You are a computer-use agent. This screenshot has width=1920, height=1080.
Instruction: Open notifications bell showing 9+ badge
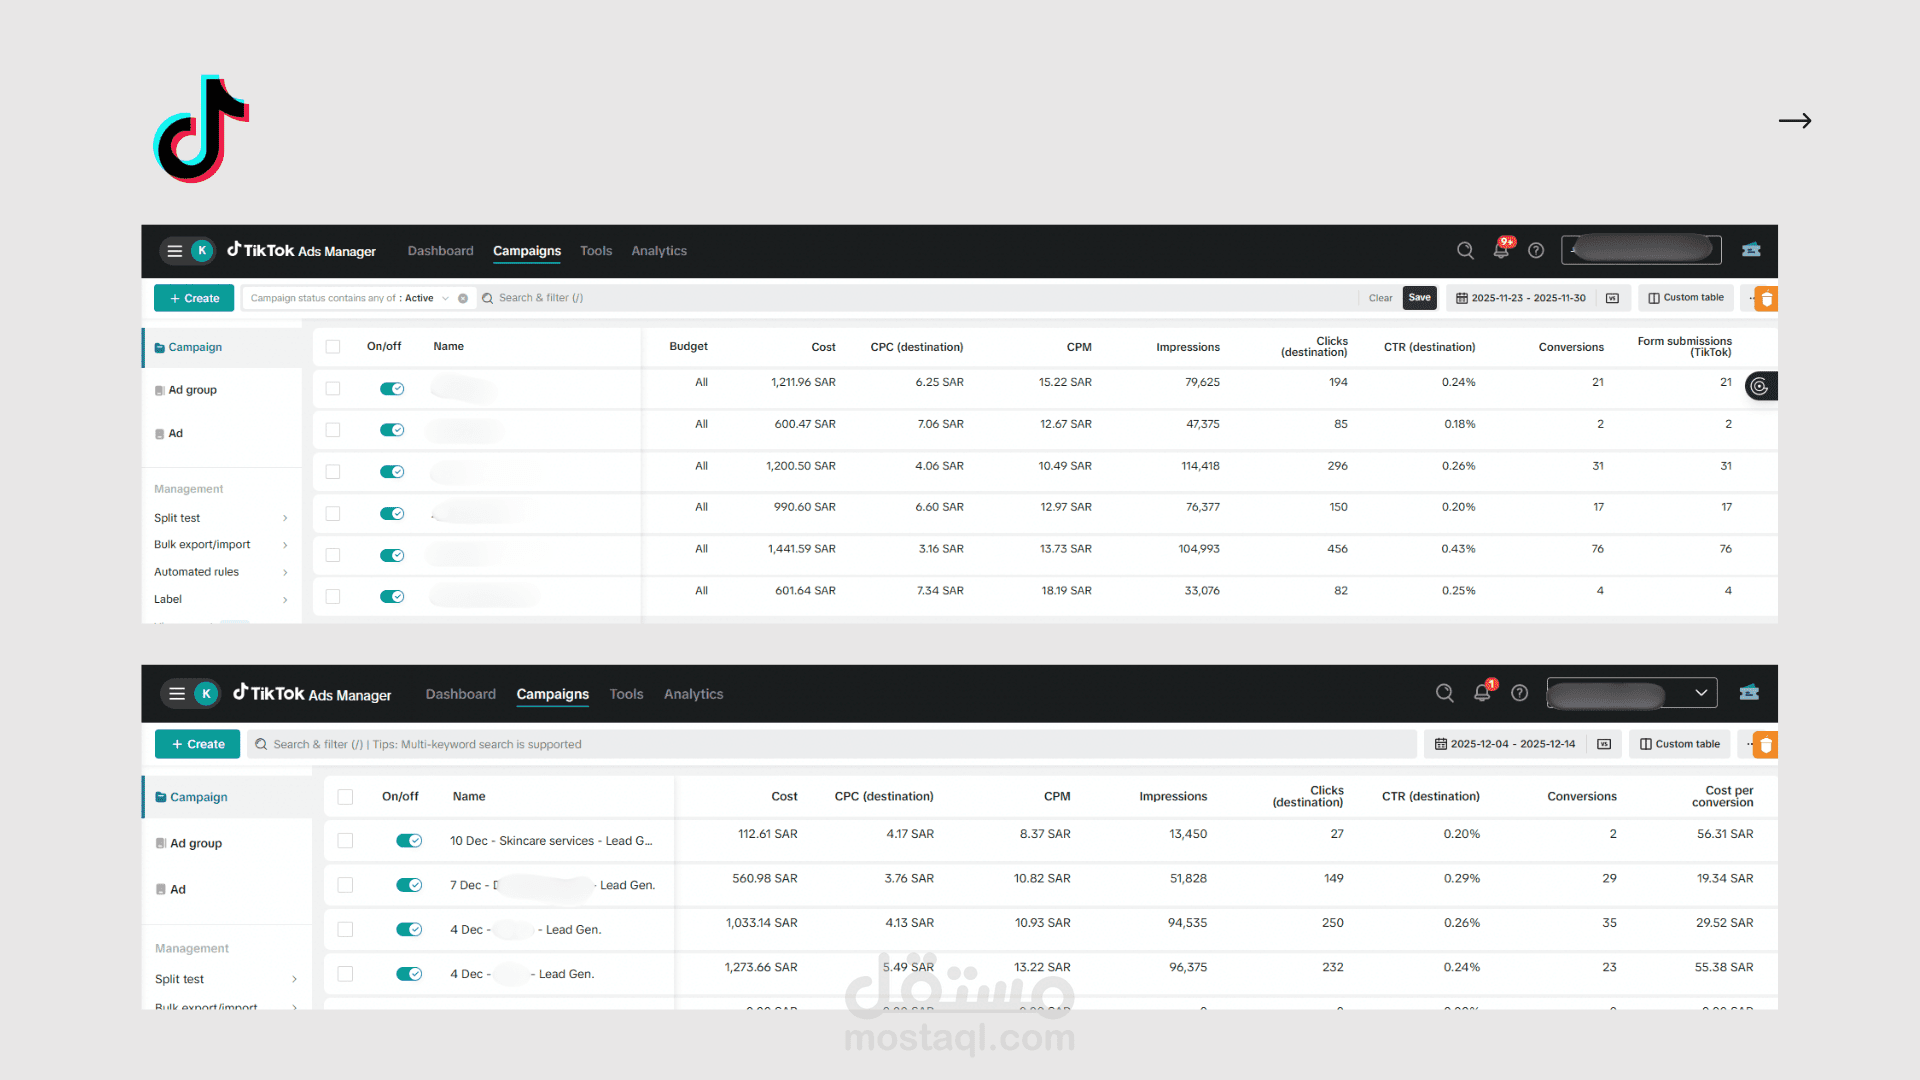pyautogui.click(x=1501, y=250)
